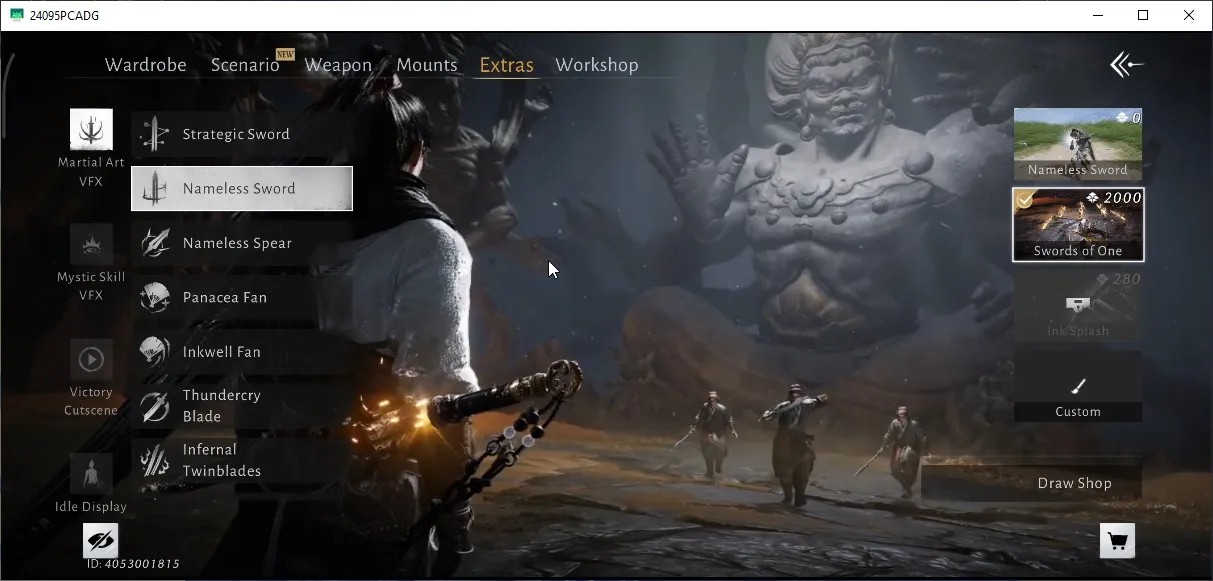Screen dimensions: 1213x581
Task: Open the Weapon tab
Action: 338,65
